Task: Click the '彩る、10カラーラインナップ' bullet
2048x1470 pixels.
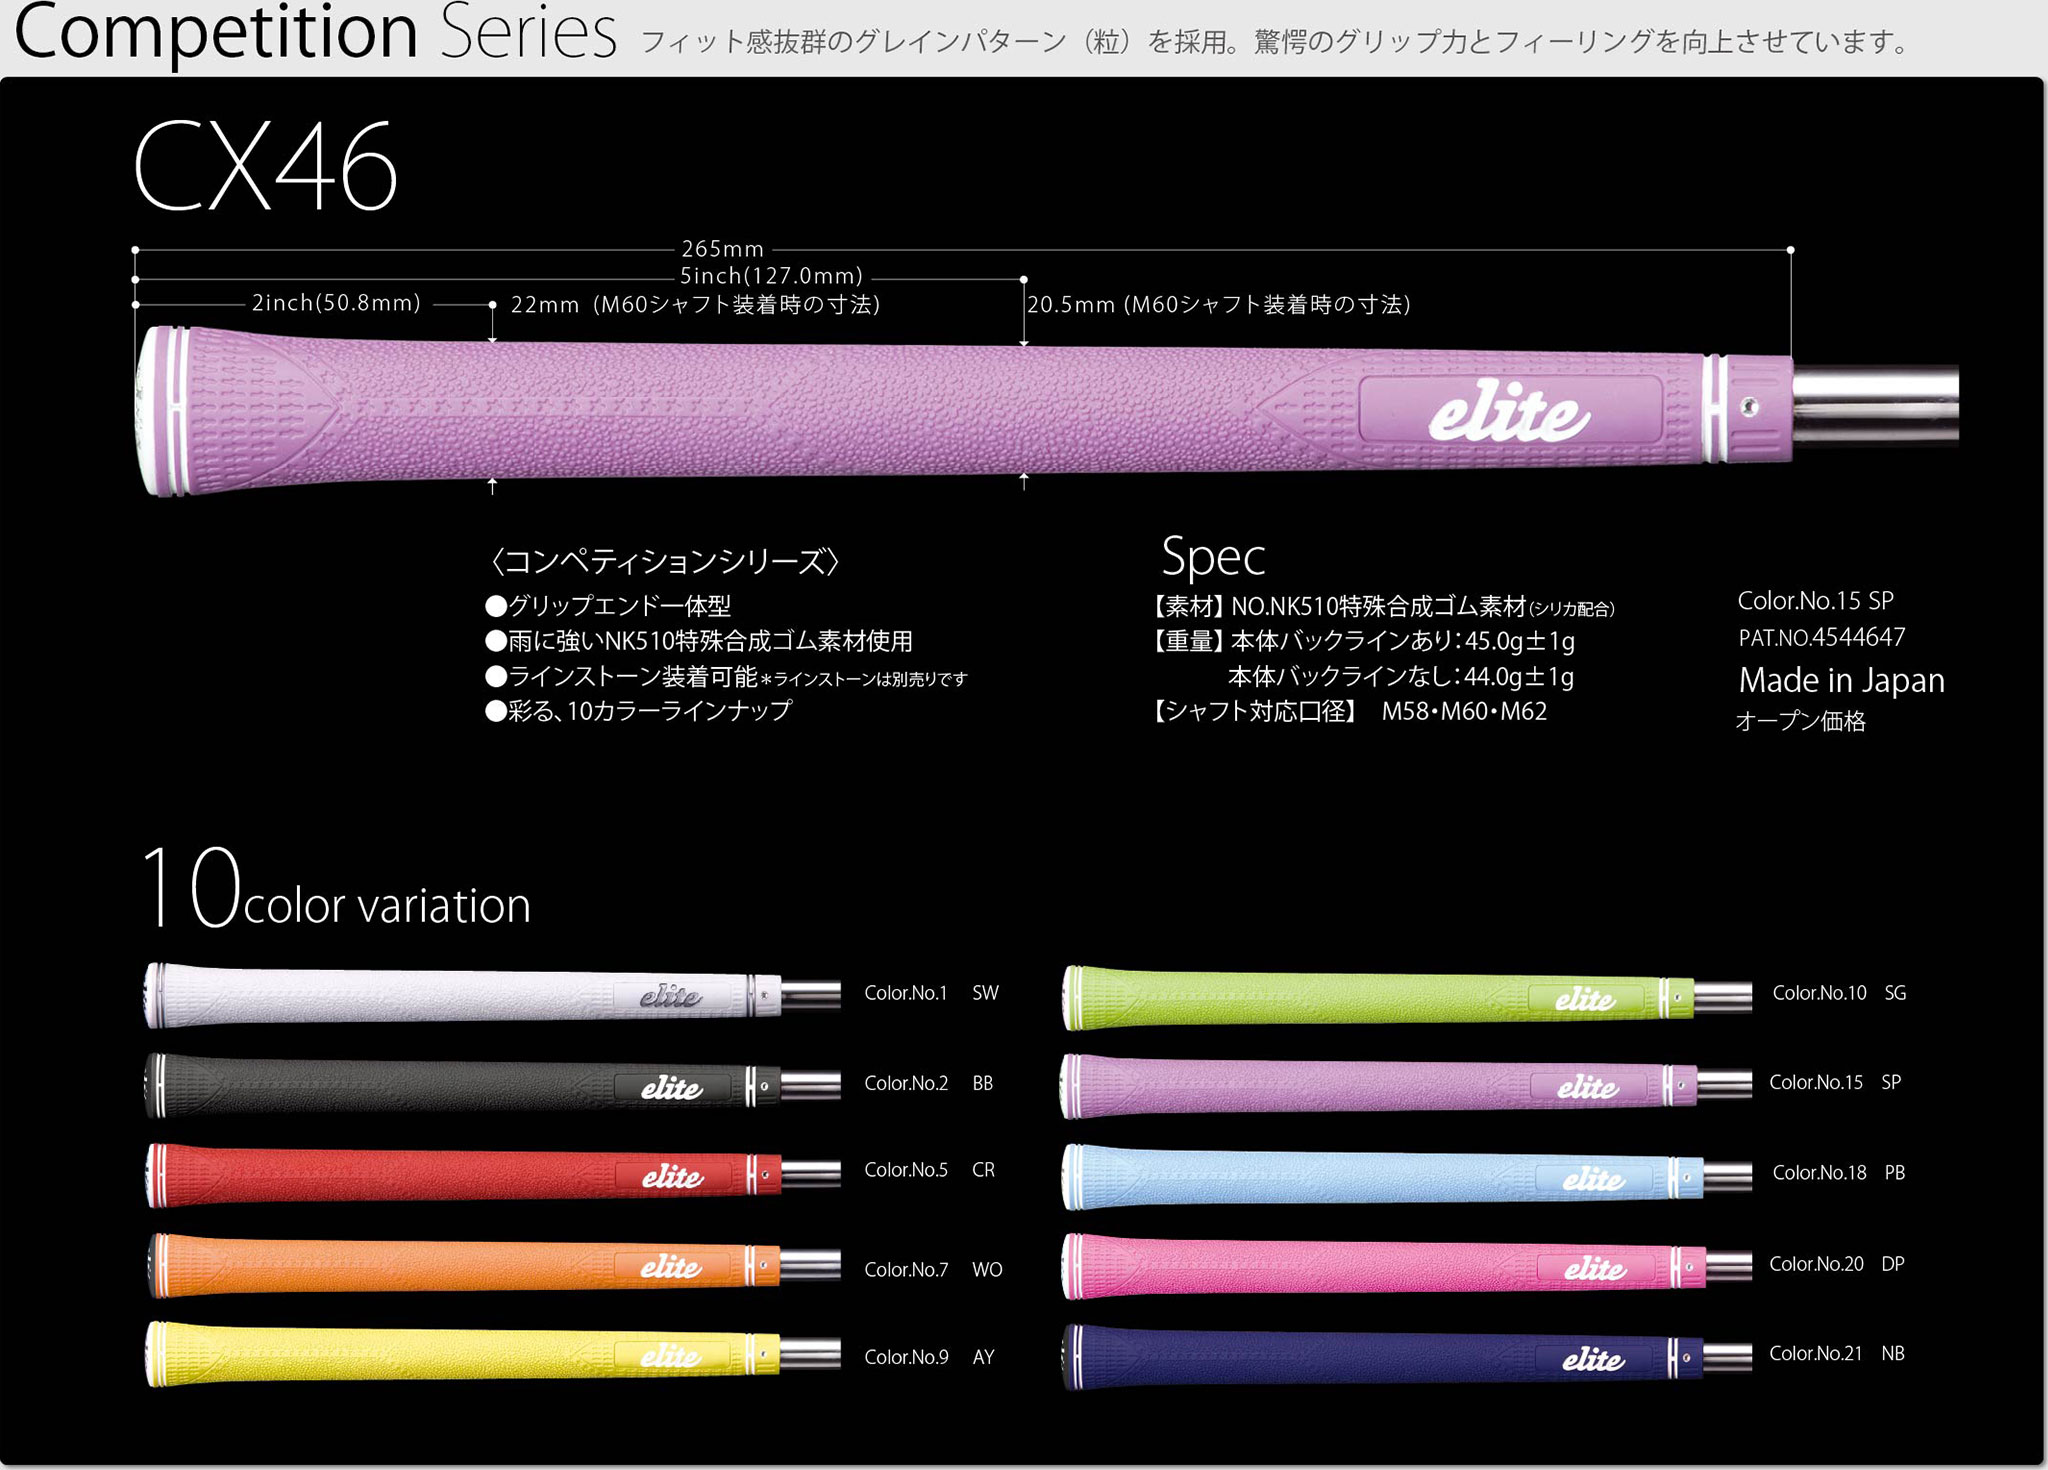Action: [639, 711]
